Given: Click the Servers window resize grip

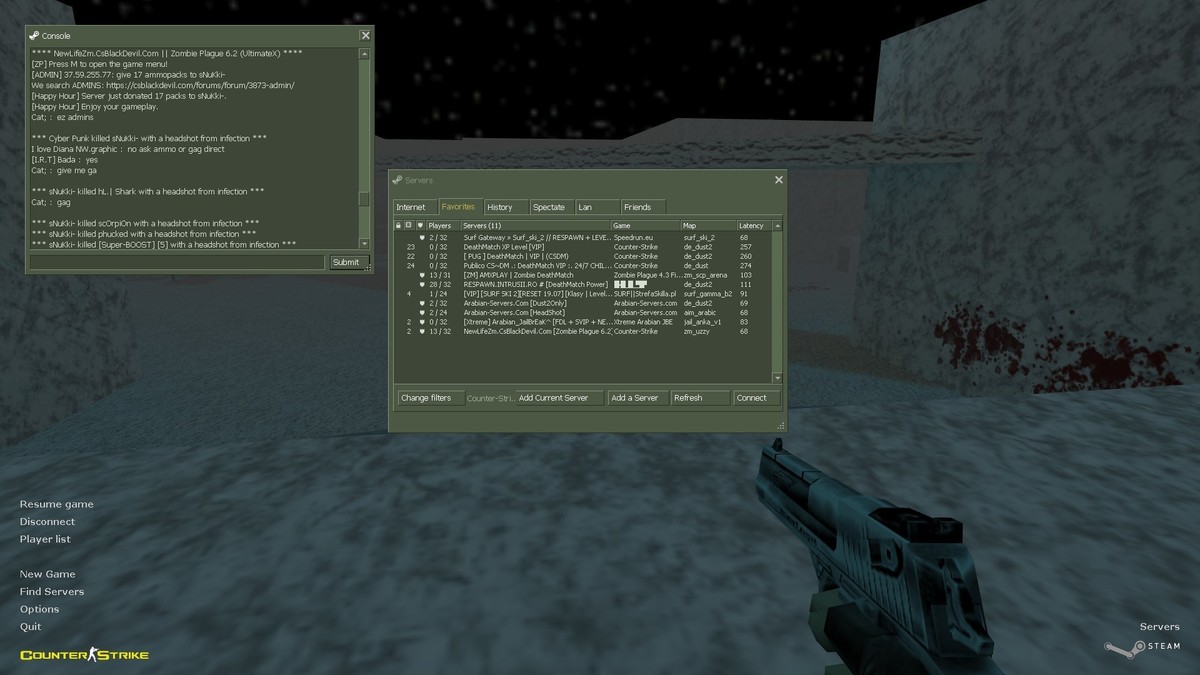Looking at the screenshot, I should (781, 426).
